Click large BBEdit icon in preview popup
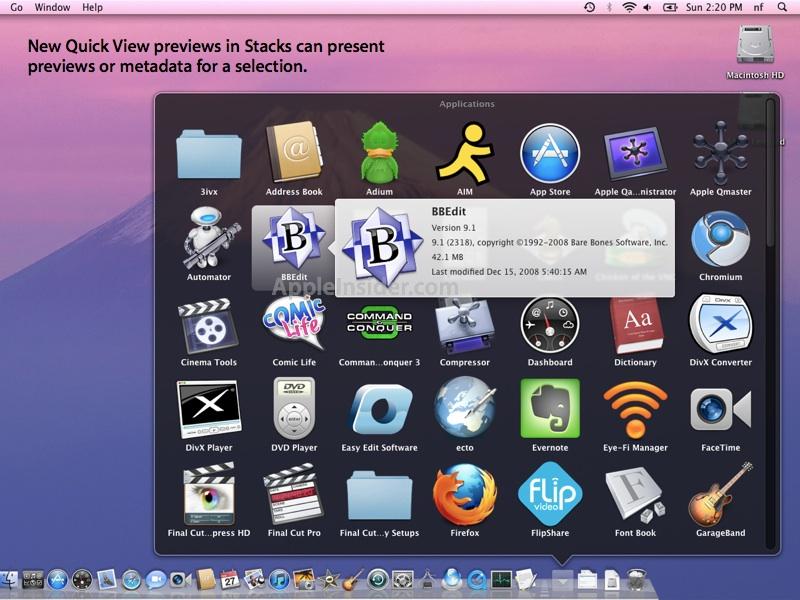 click(382, 246)
